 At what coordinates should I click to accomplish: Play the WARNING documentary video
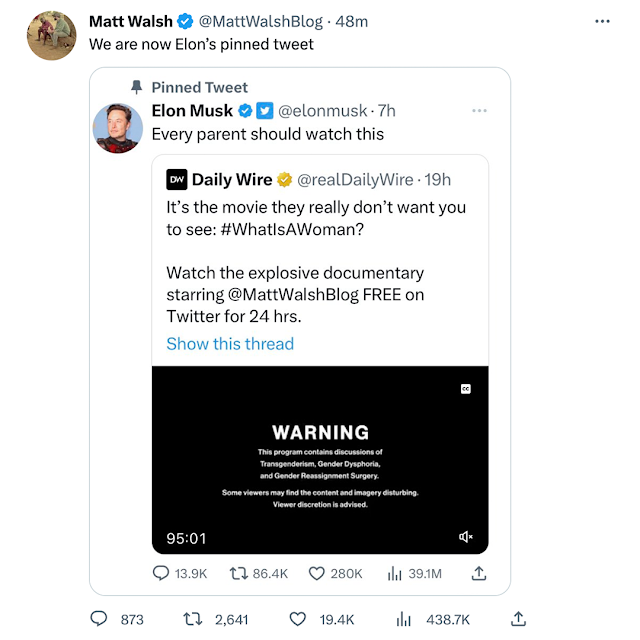pyautogui.click(x=320, y=460)
